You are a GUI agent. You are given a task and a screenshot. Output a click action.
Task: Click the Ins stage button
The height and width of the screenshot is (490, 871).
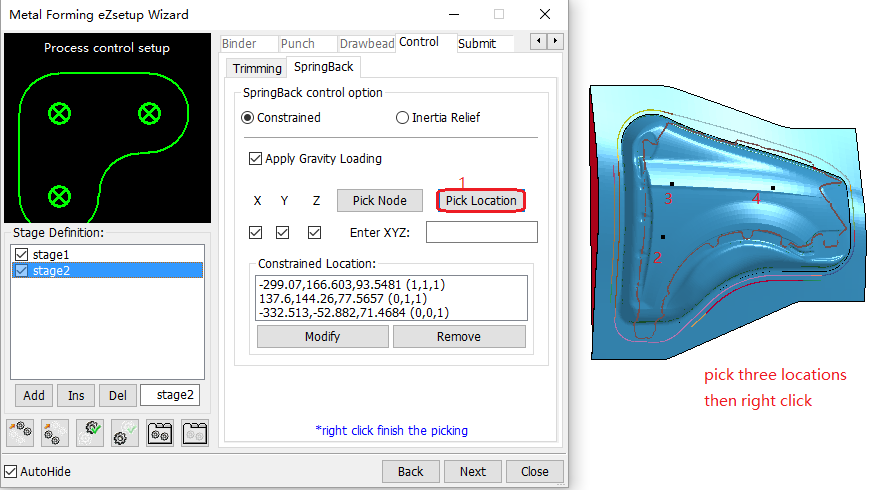(76, 396)
